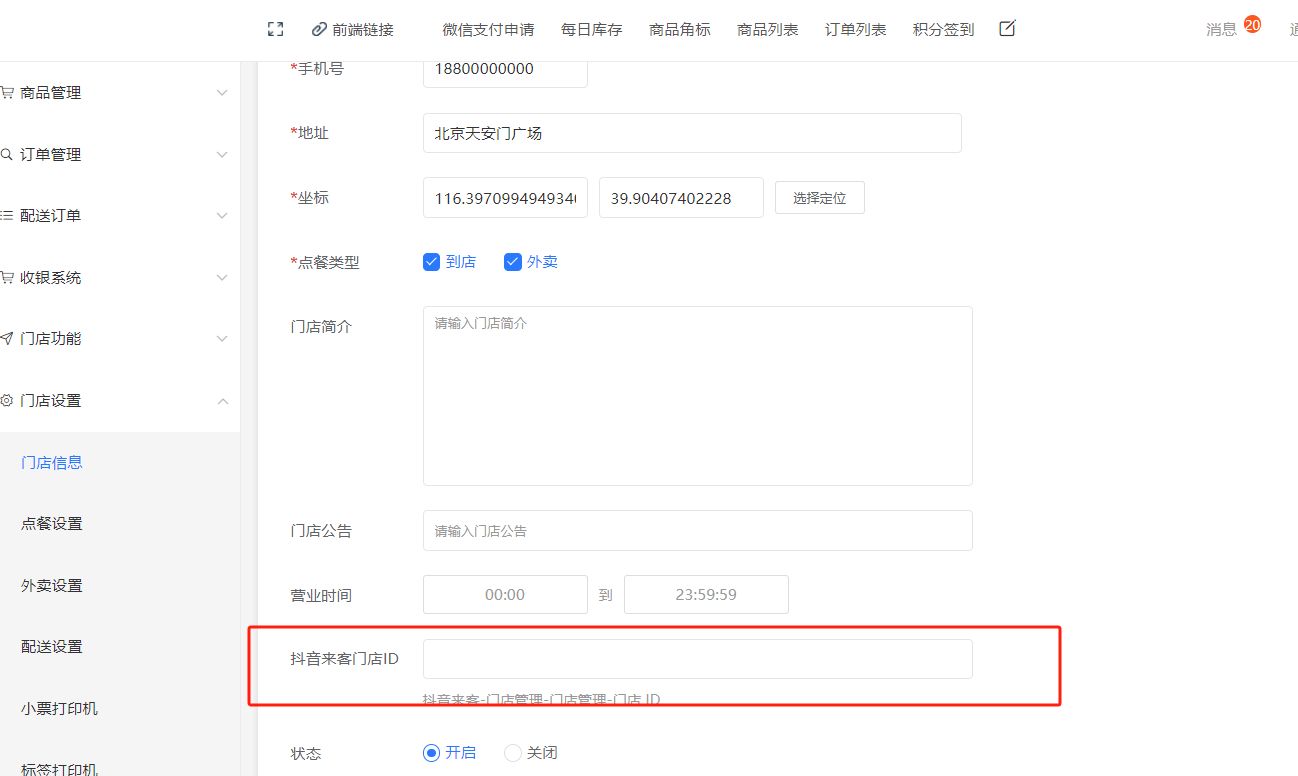Click the 门店功能 paper plane icon
This screenshot has width=1298, height=776.
(7, 339)
